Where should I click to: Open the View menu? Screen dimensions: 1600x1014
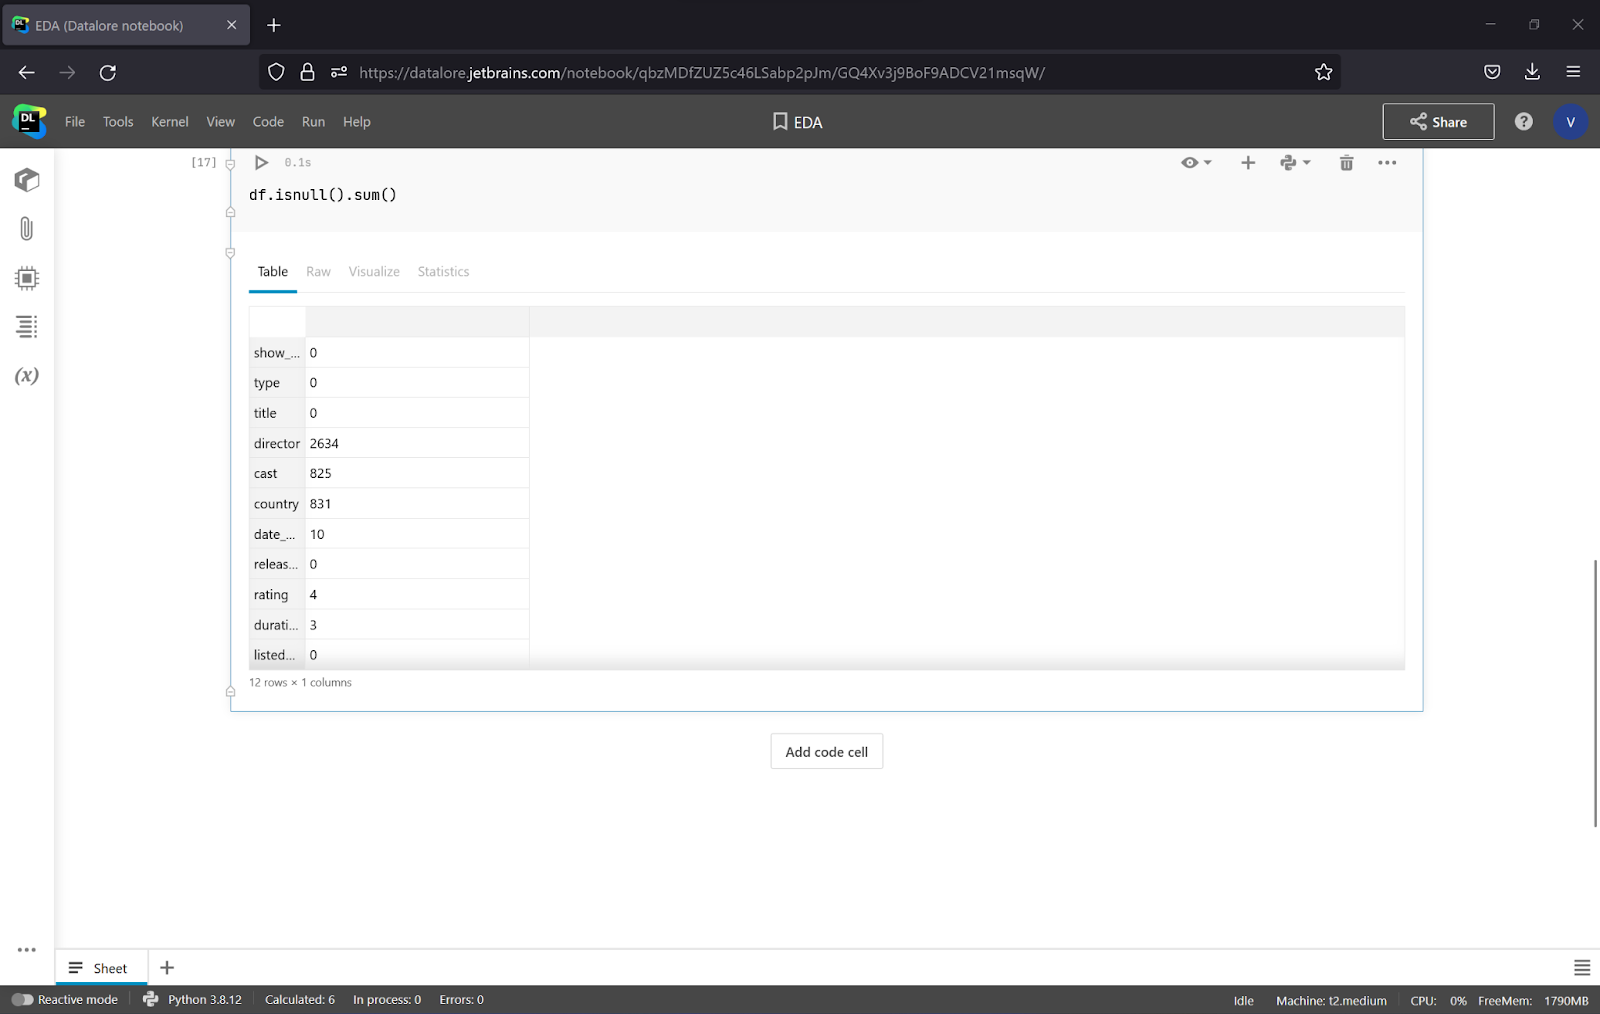point(221,121)
